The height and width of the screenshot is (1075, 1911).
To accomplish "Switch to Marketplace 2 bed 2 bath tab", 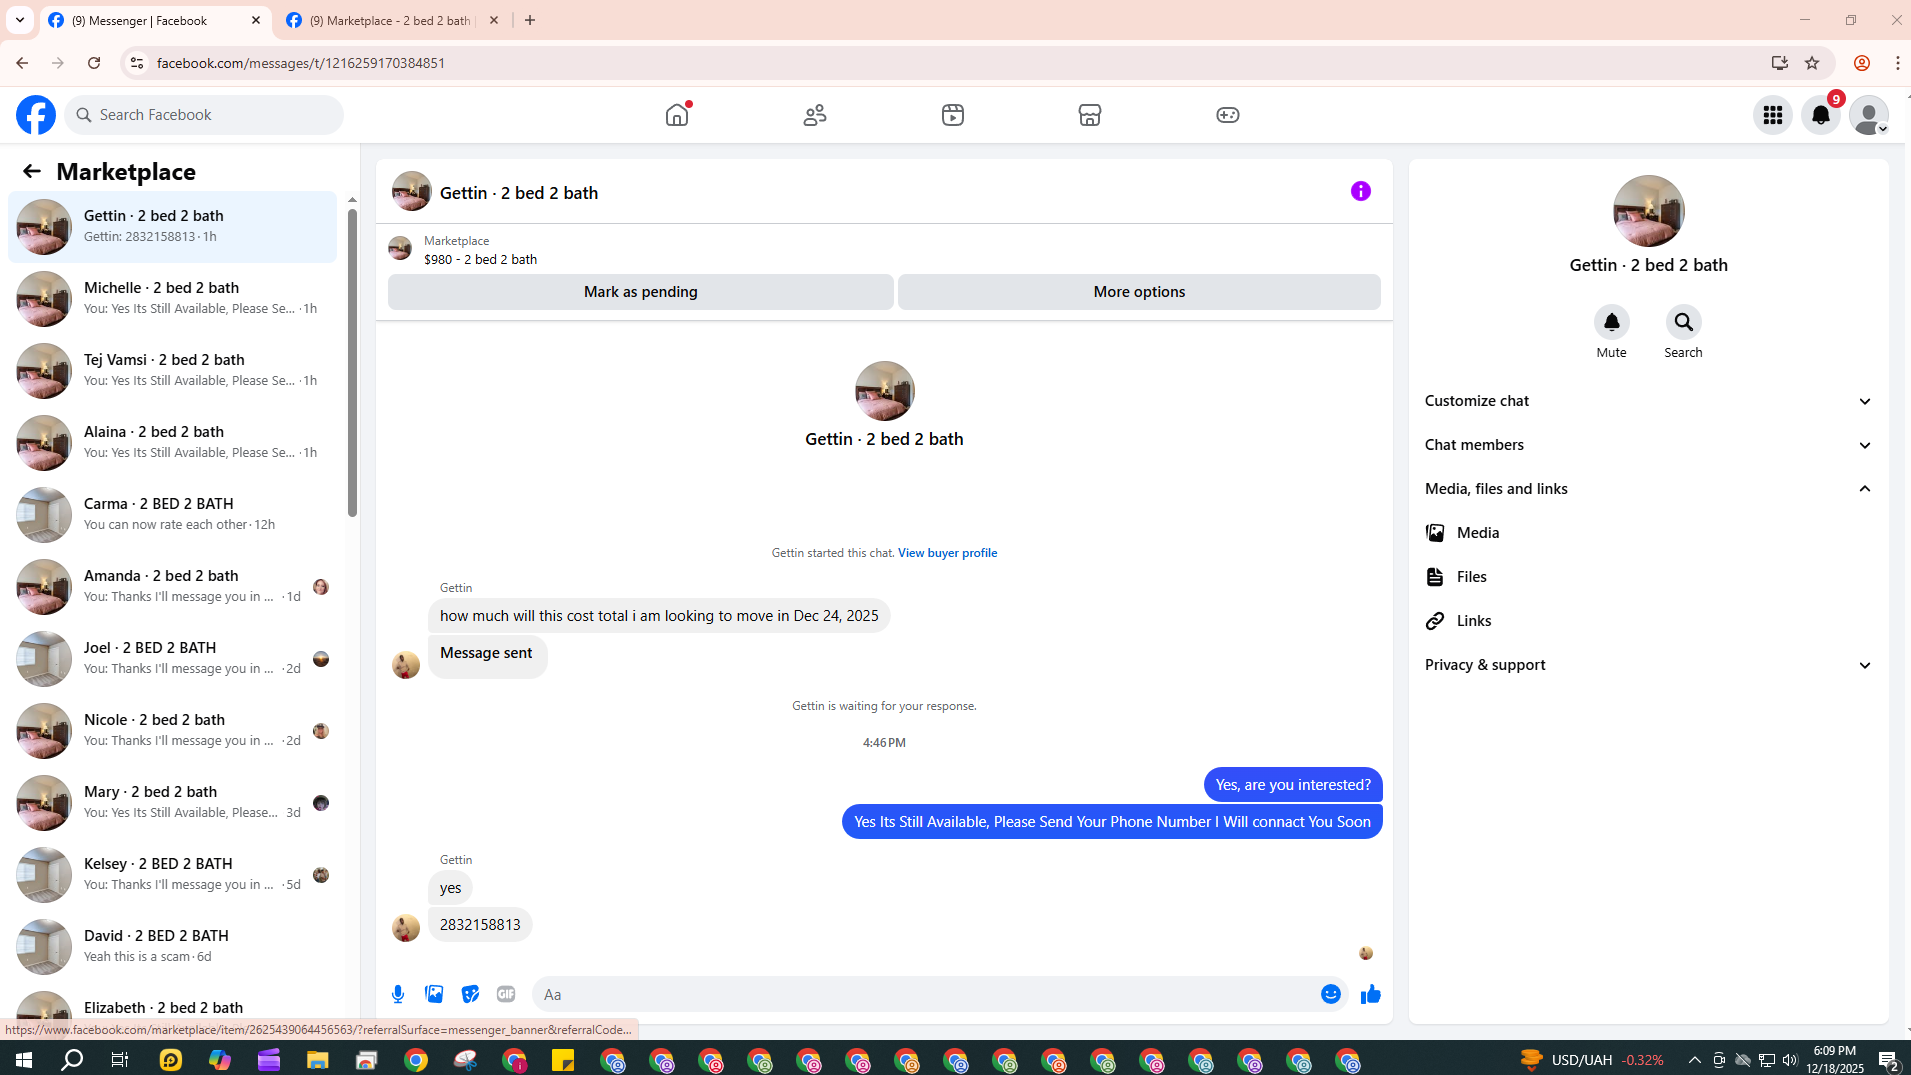I will point(392,20).
